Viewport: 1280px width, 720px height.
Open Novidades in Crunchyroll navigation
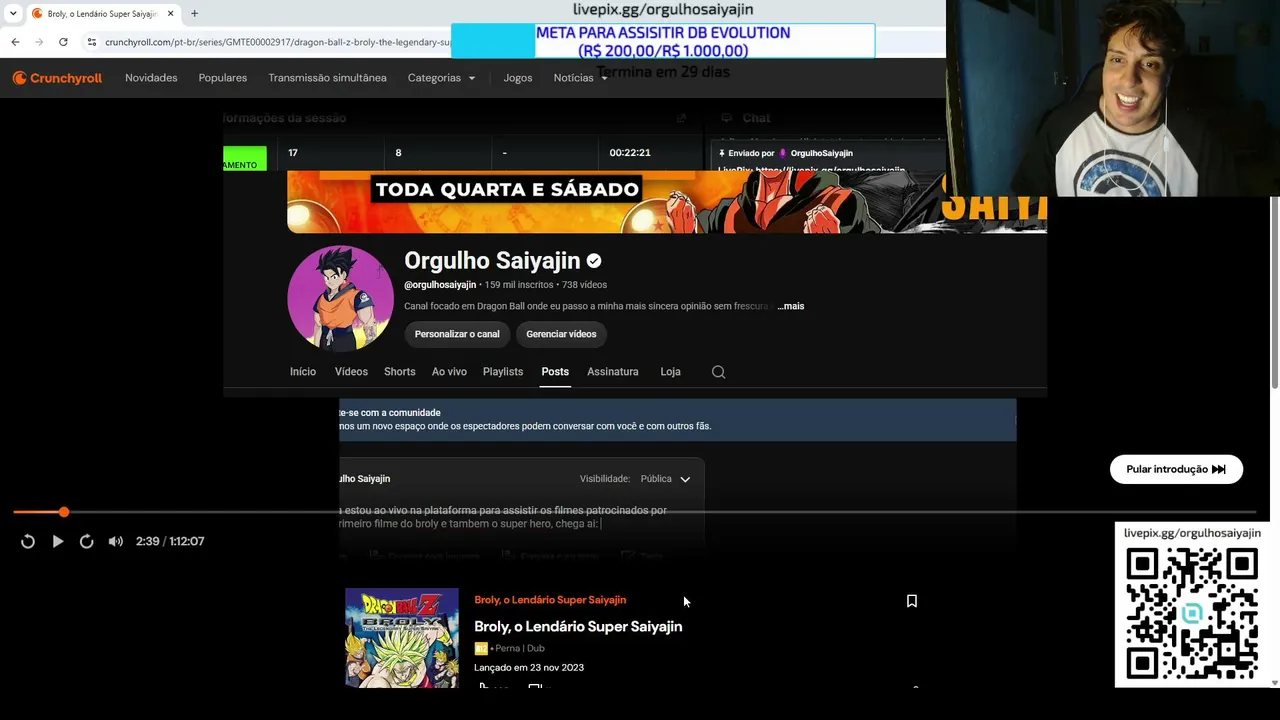[x=151, y=78]
